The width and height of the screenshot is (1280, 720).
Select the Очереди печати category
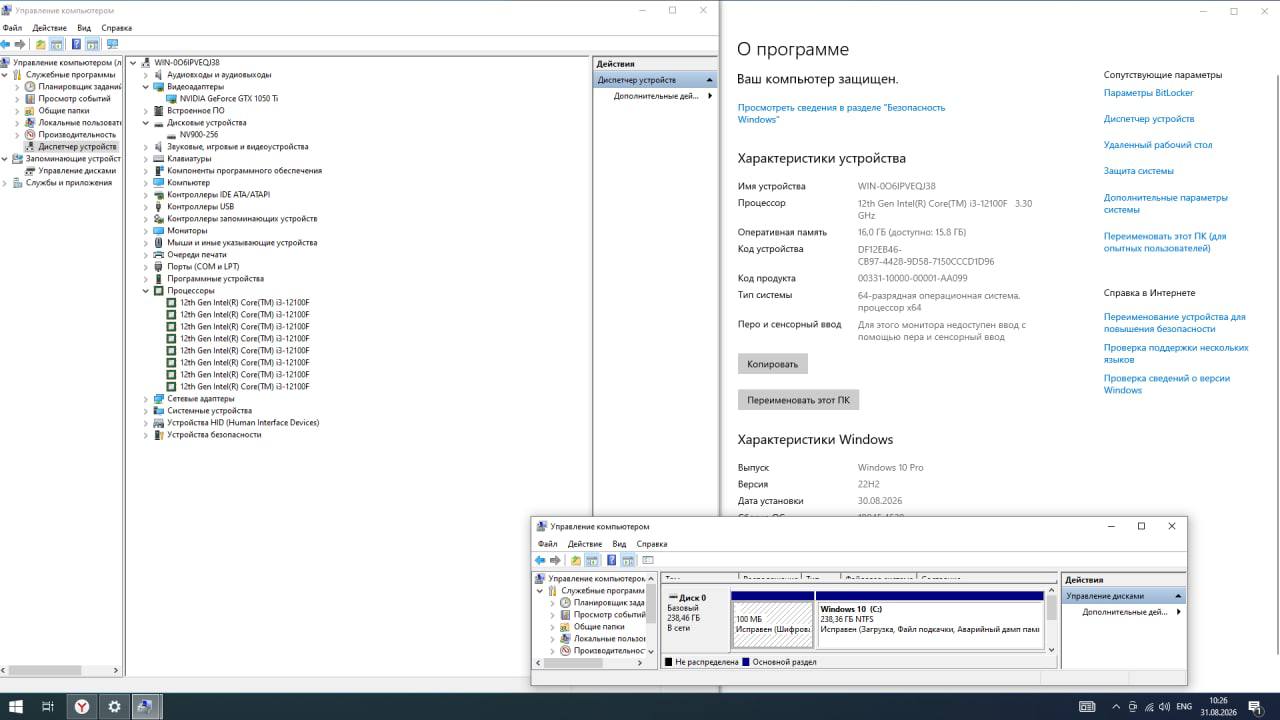pyautogui.click(x=197, y=255)
